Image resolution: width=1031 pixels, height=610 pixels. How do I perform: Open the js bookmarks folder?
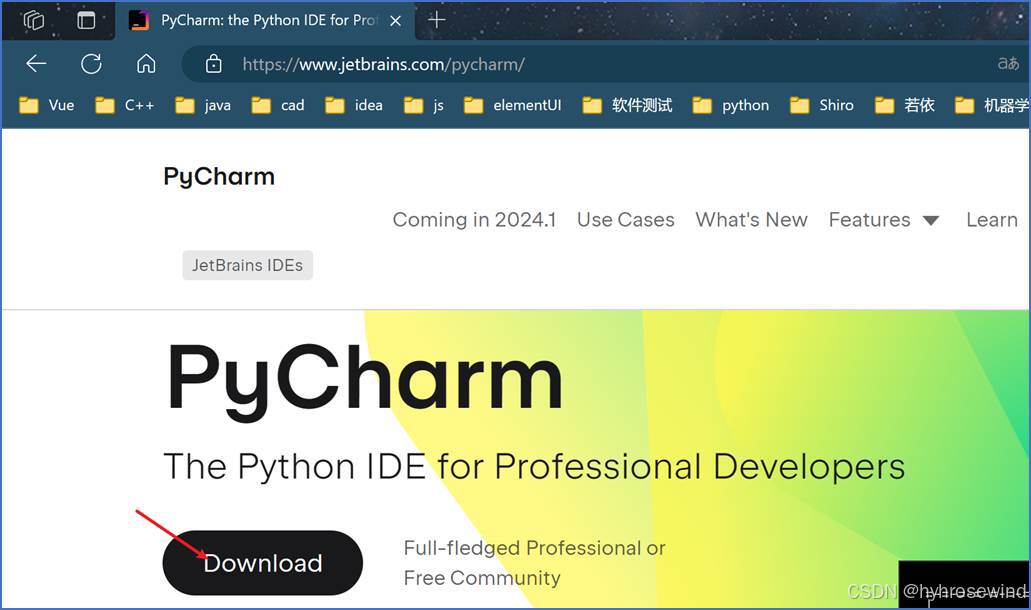coord(424,105)
